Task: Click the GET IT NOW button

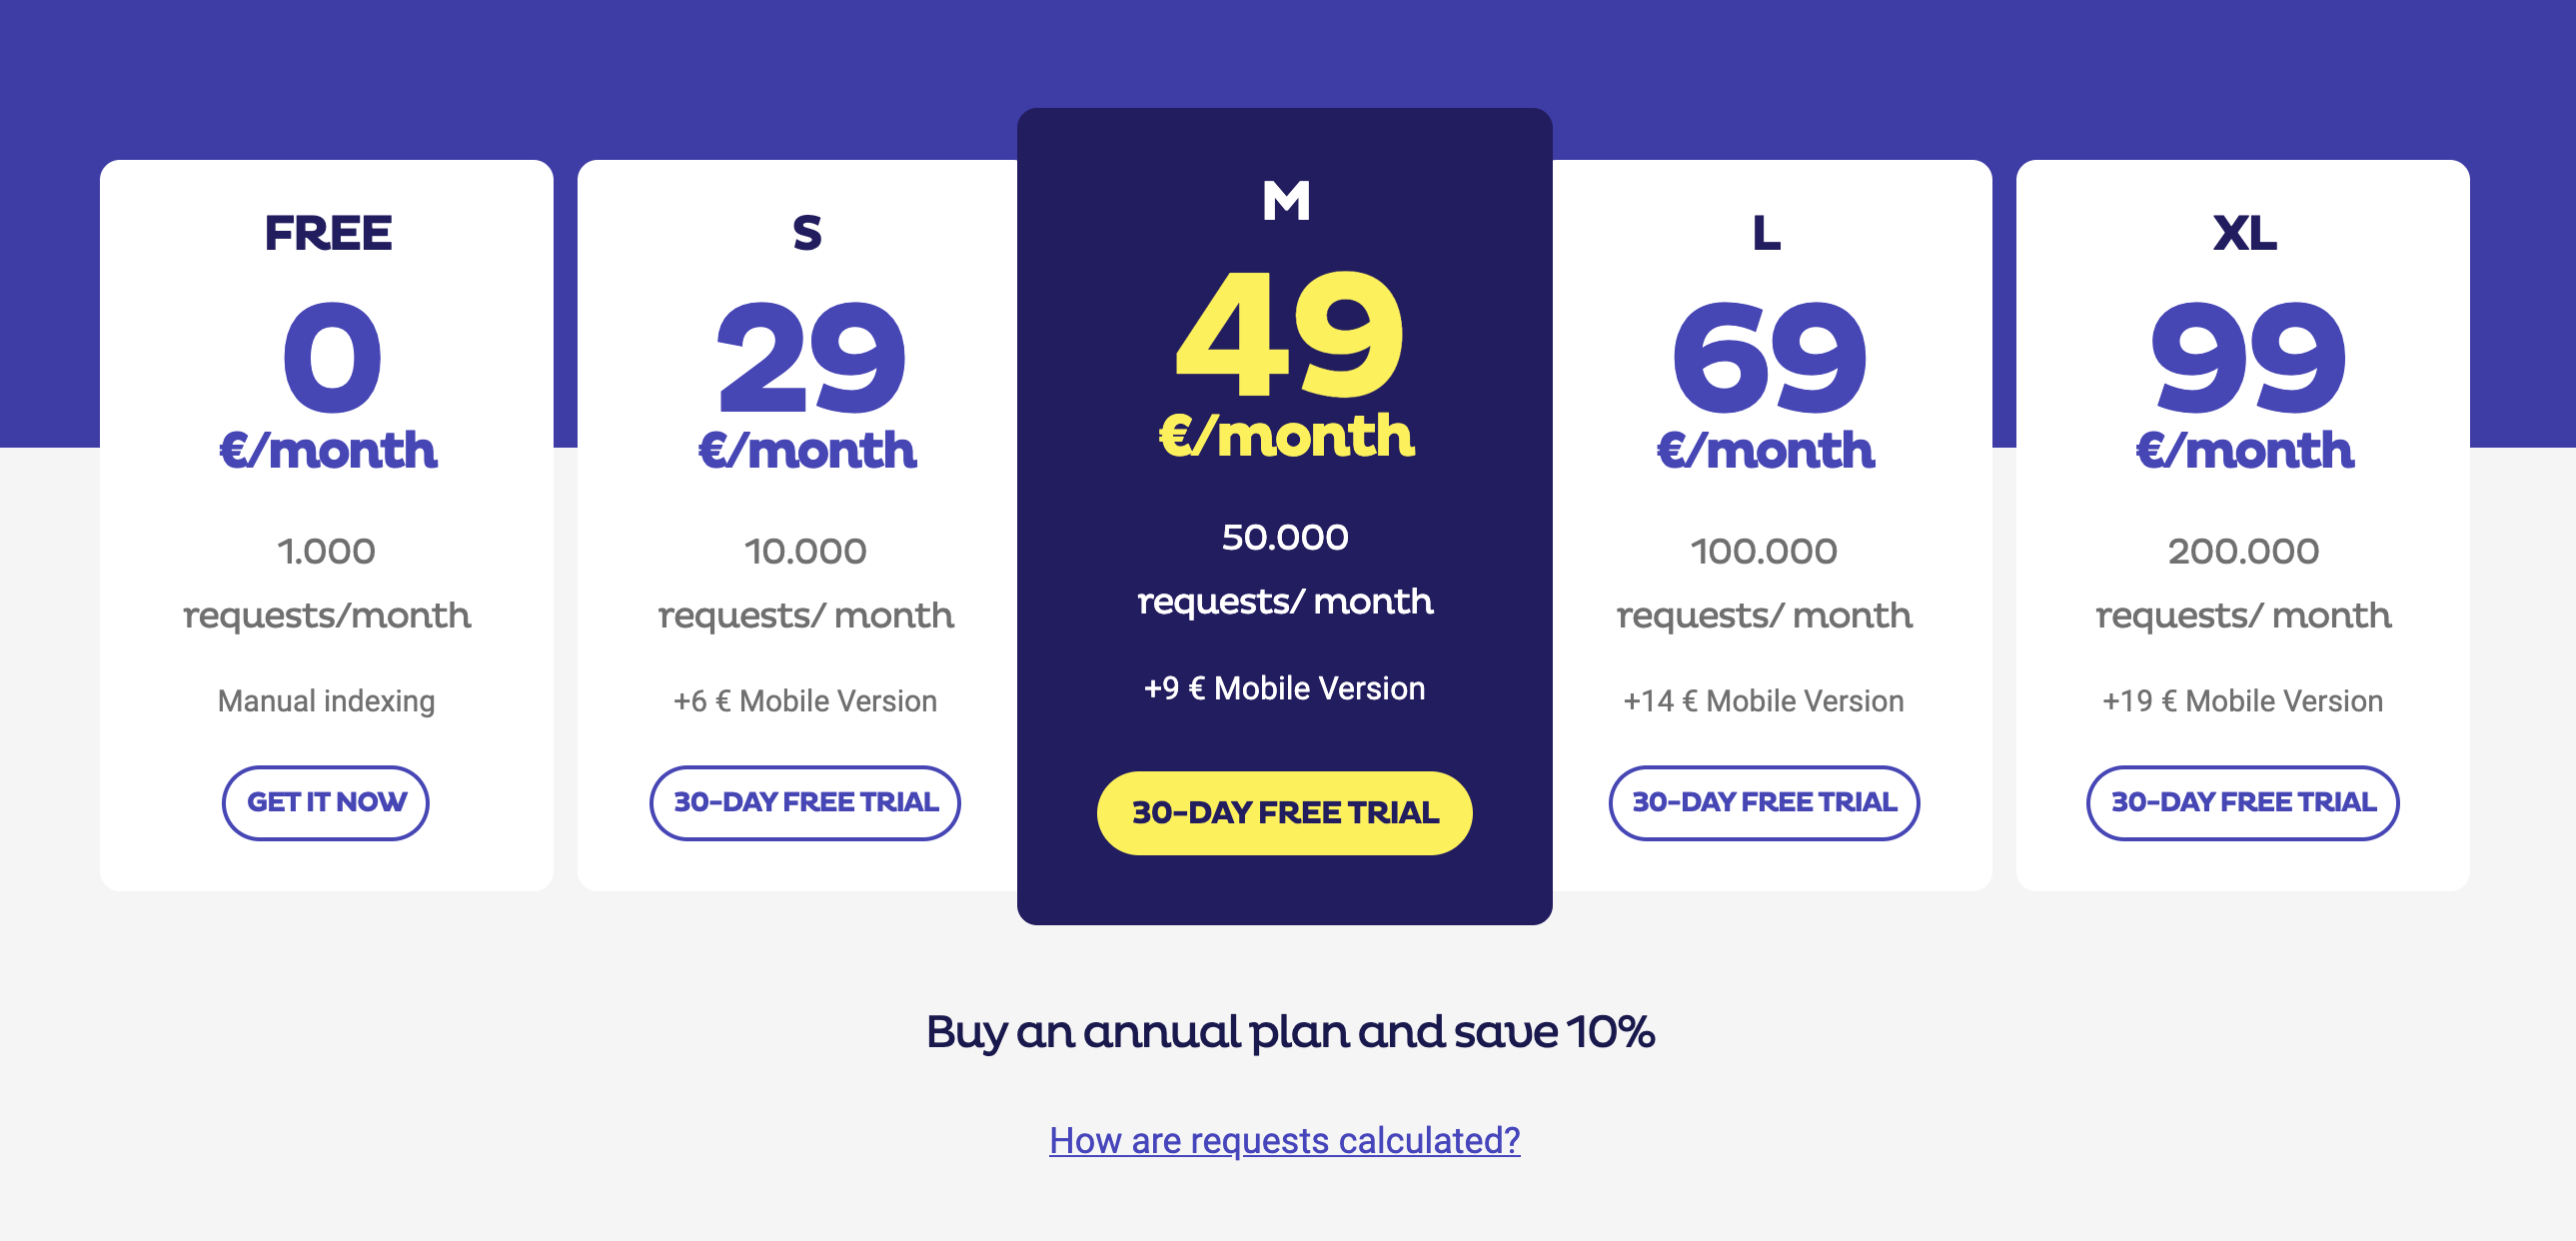Action: pos(326,802)
